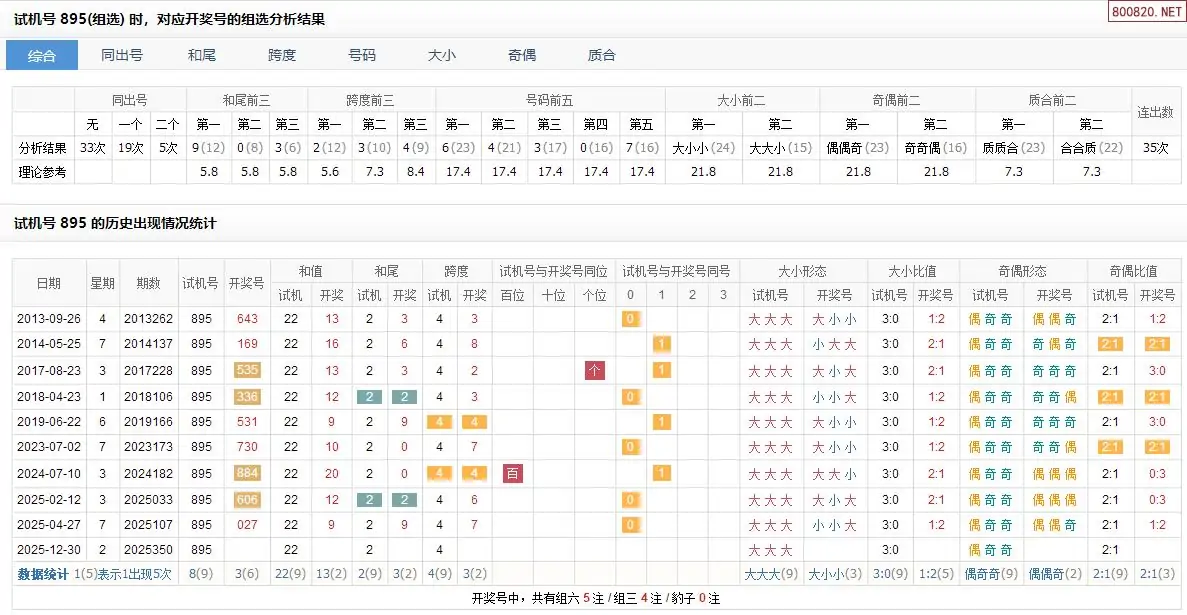Viewport: 1187px width, 615px height.
Task: Click the red 百 position badge
Action: [x=512, y=474]
